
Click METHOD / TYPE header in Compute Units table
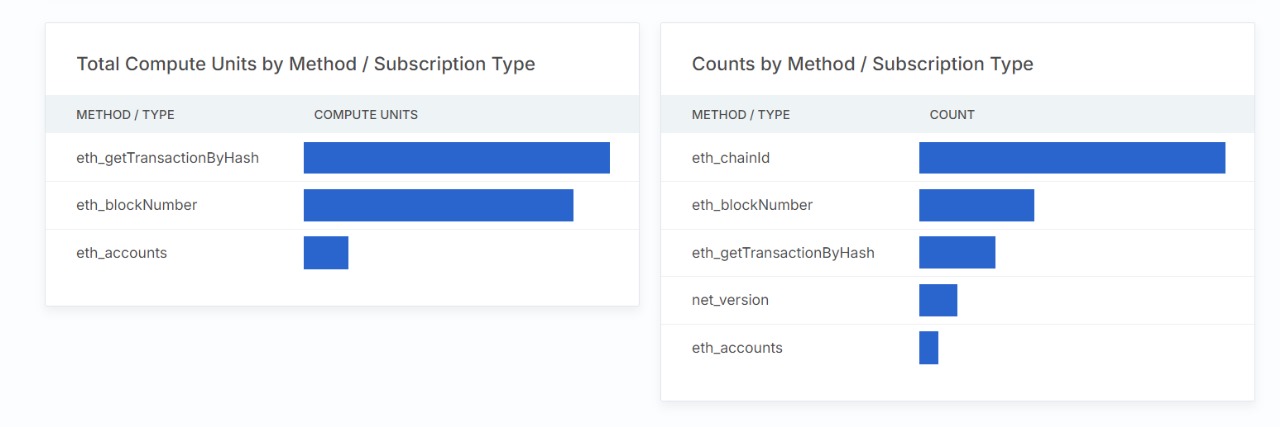[125, 115]
